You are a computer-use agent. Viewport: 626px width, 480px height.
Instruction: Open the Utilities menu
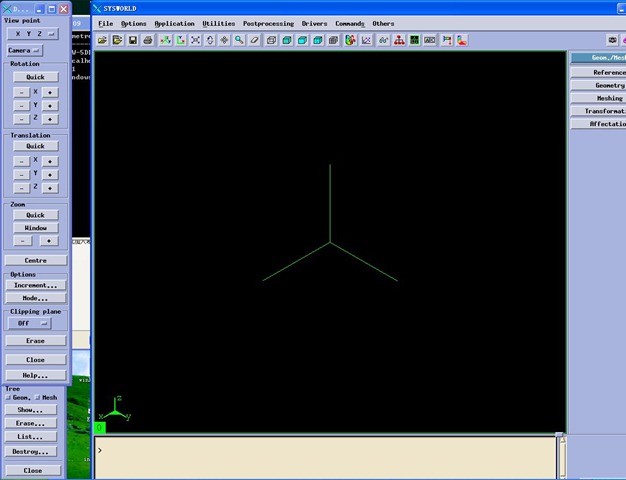click(x=218, y=23)
